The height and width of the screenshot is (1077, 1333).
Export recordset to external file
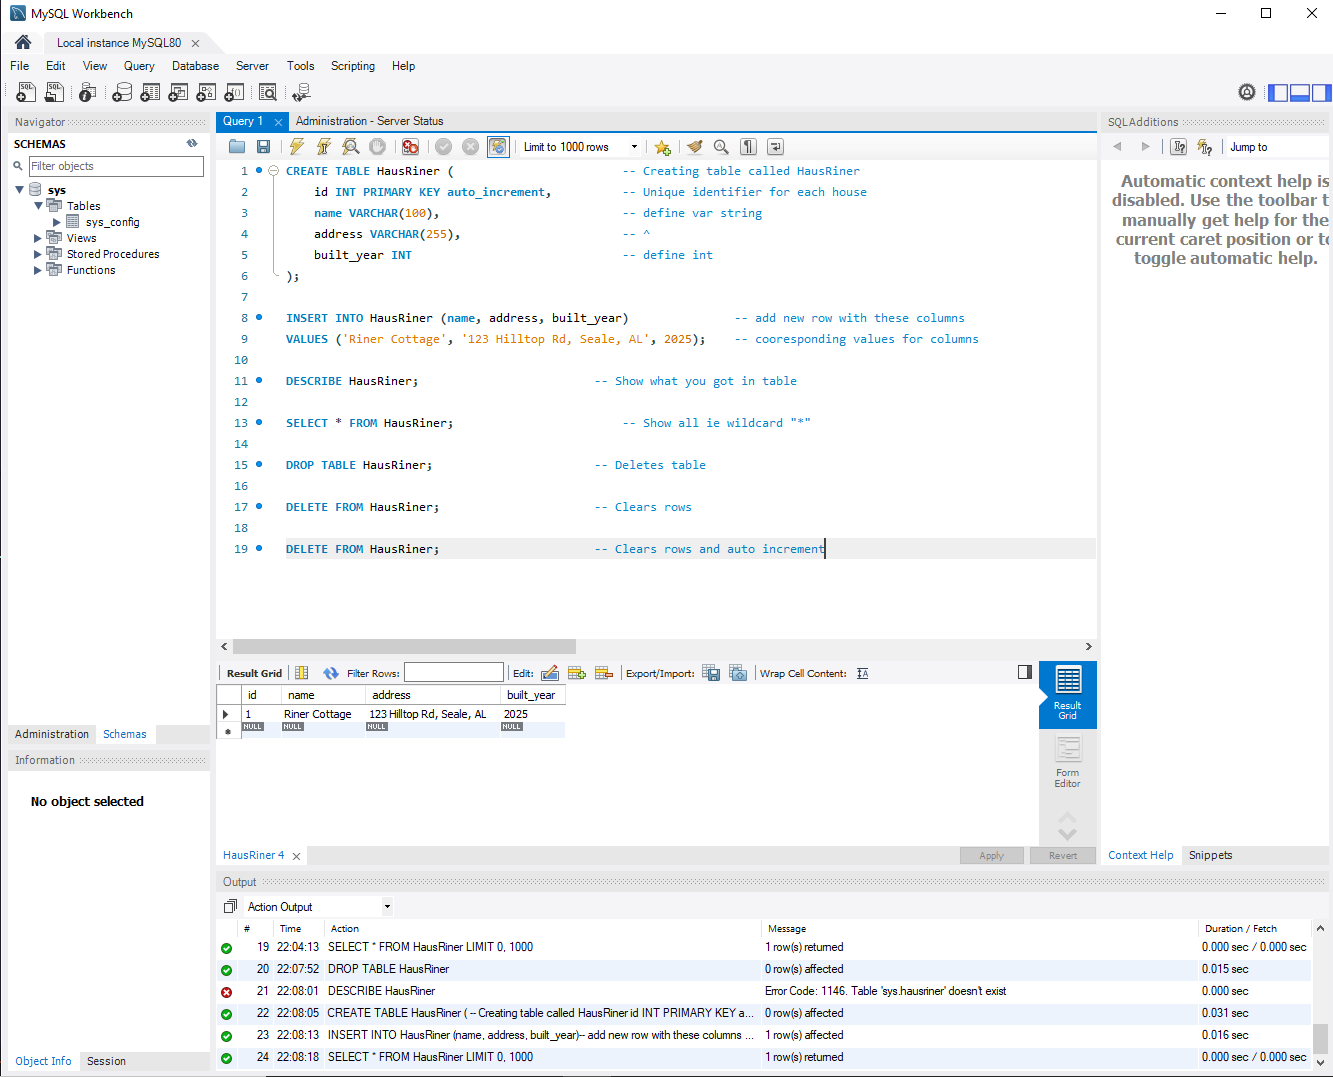coord(711,673)
